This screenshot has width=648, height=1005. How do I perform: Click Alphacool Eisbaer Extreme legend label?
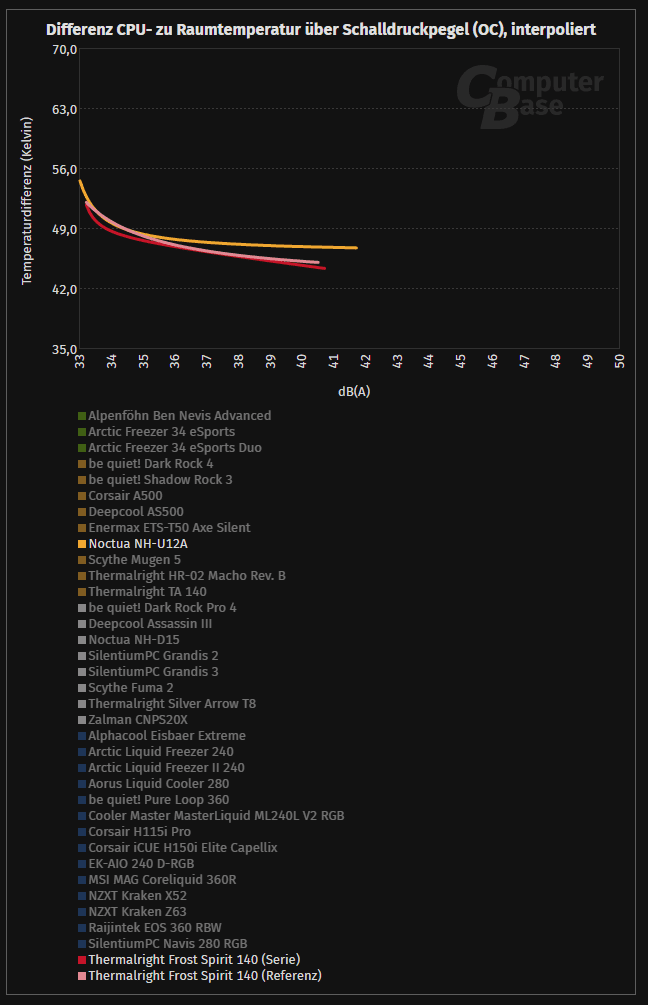pos(167,736)
